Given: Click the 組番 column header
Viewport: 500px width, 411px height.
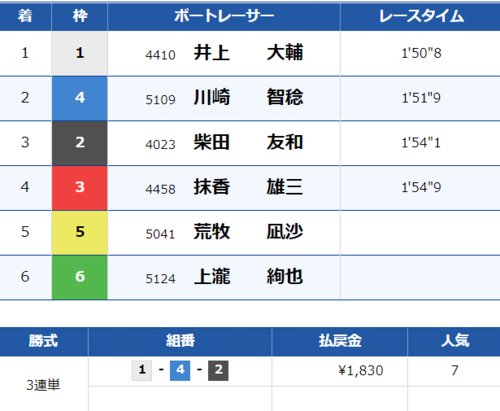Looking at the screenshot, I should click(180, 341).
